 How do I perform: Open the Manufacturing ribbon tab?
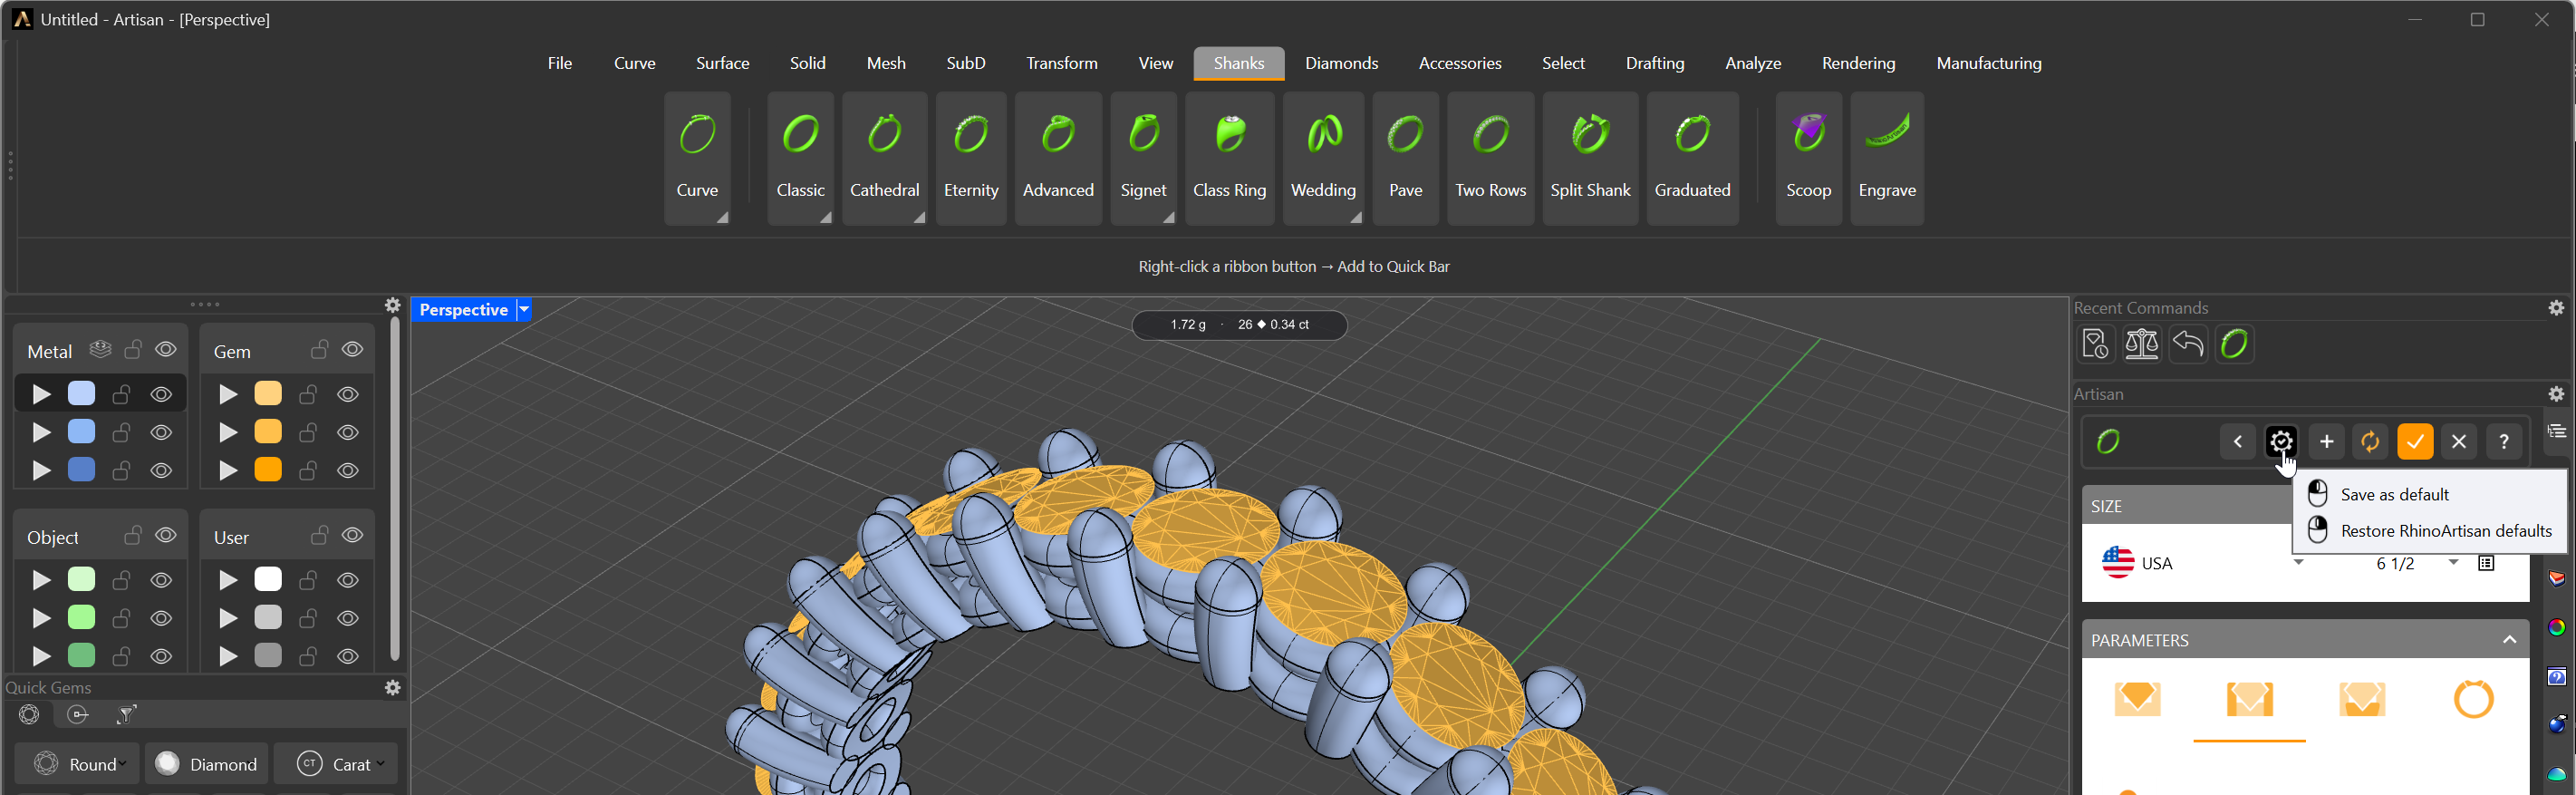click(x=1988, y=63)
